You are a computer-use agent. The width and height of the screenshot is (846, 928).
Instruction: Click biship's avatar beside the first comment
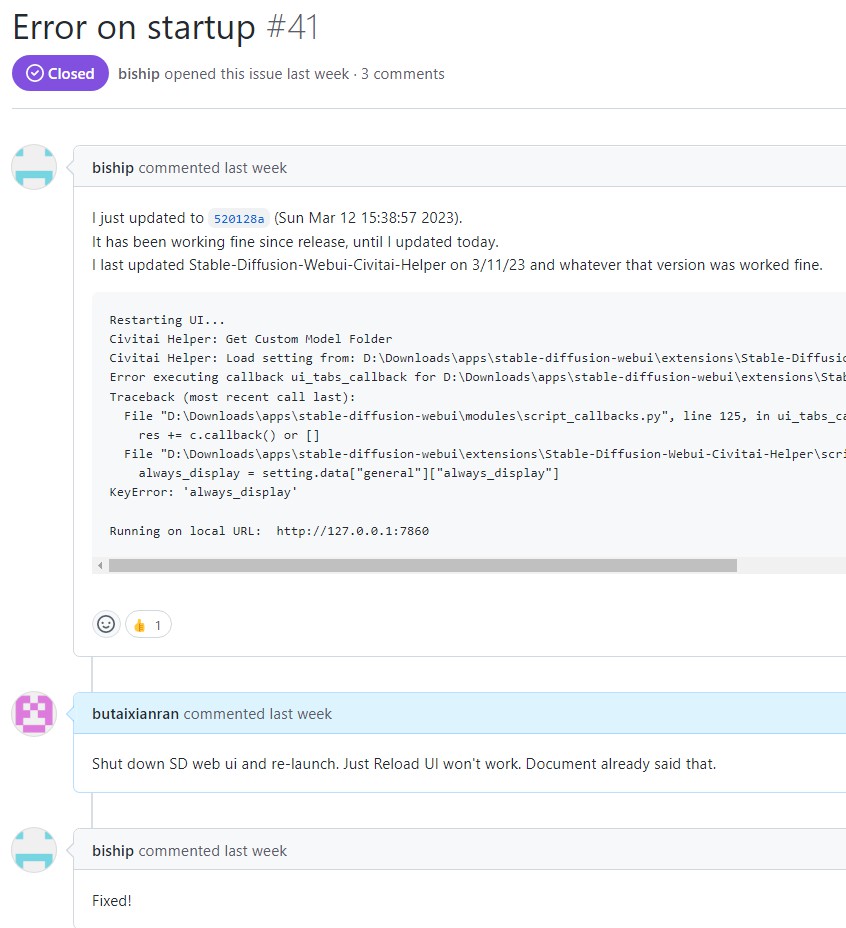[x=34, y=167]
